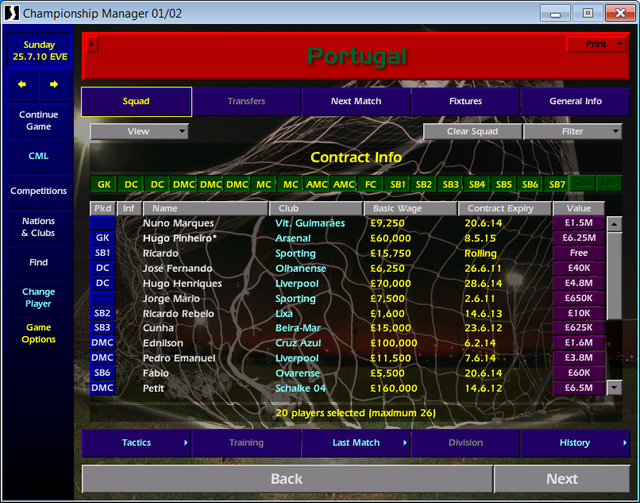The height and width of the screenshot is (503, 640).
Task: Toggle the SB7 position slot
Action: tap(557, 185)
